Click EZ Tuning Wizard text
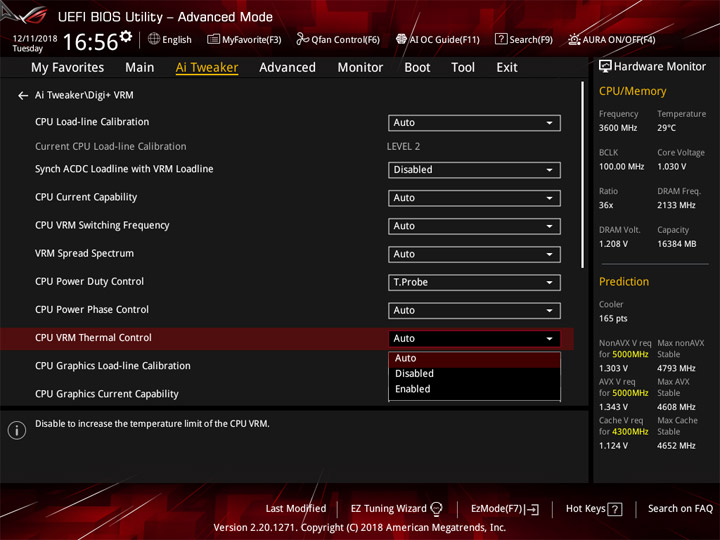 click(388, 509)
